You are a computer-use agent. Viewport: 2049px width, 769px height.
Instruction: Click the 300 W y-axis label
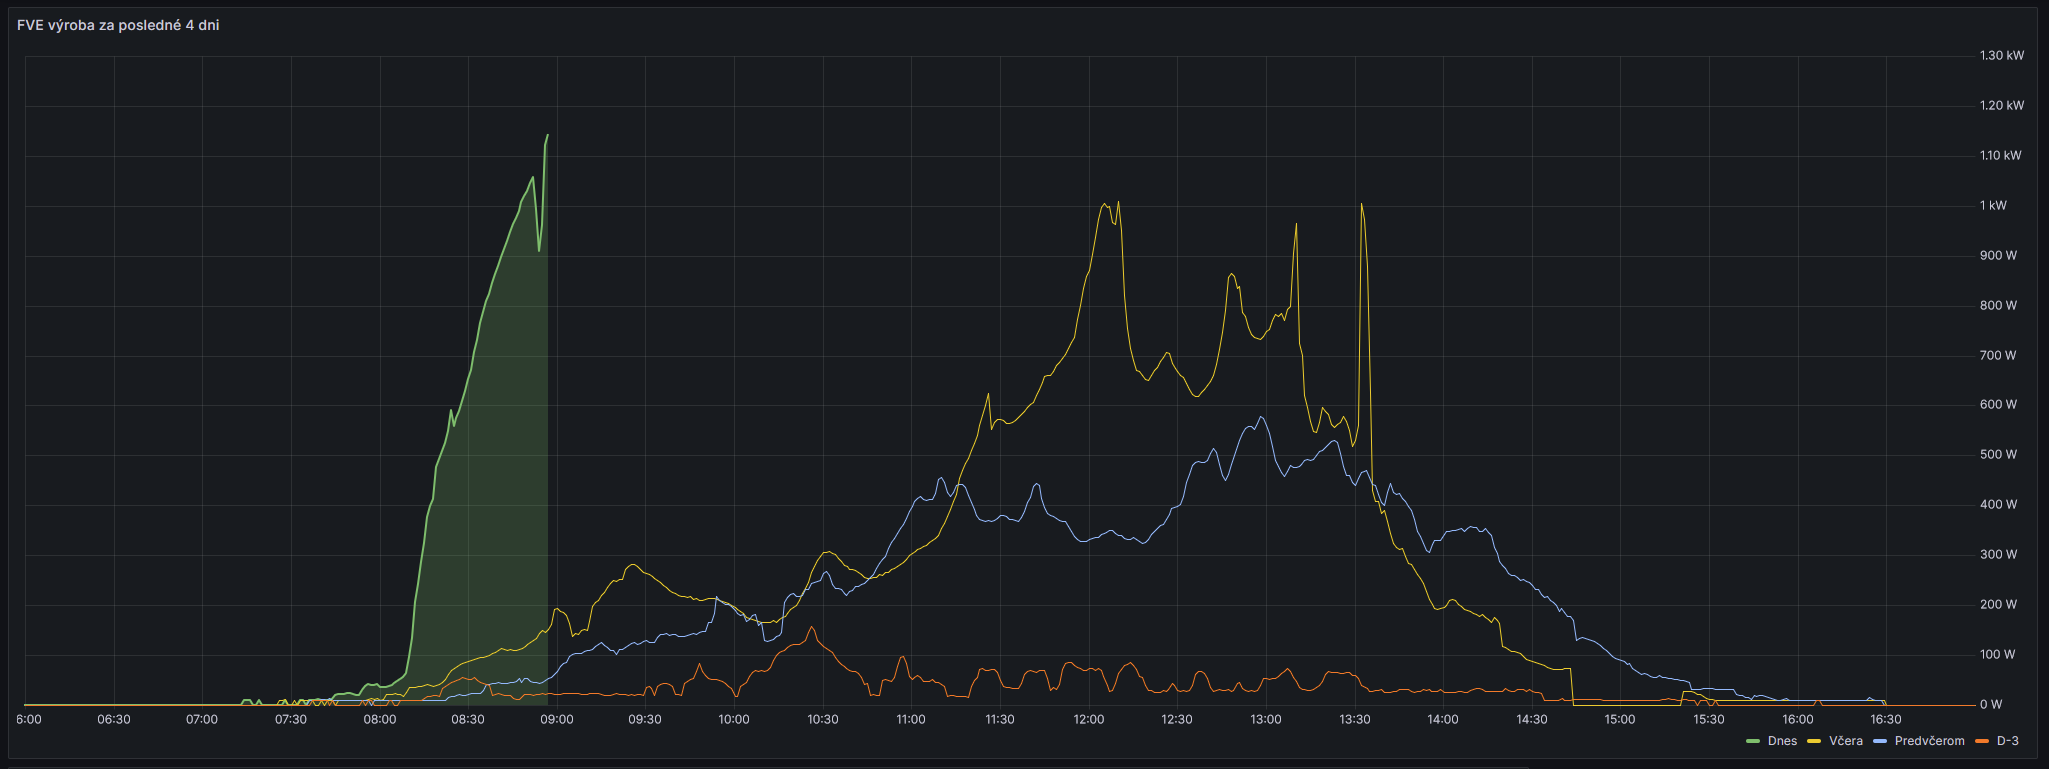click(x=1998, y=555)
